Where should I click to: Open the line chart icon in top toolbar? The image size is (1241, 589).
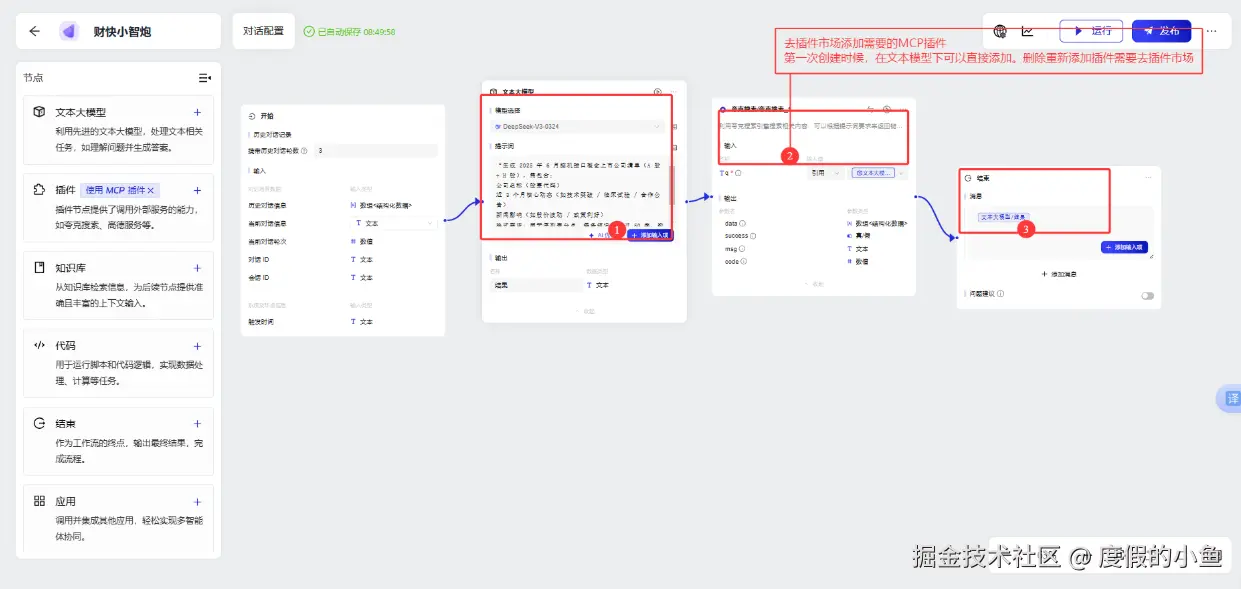click(1028, 31)
